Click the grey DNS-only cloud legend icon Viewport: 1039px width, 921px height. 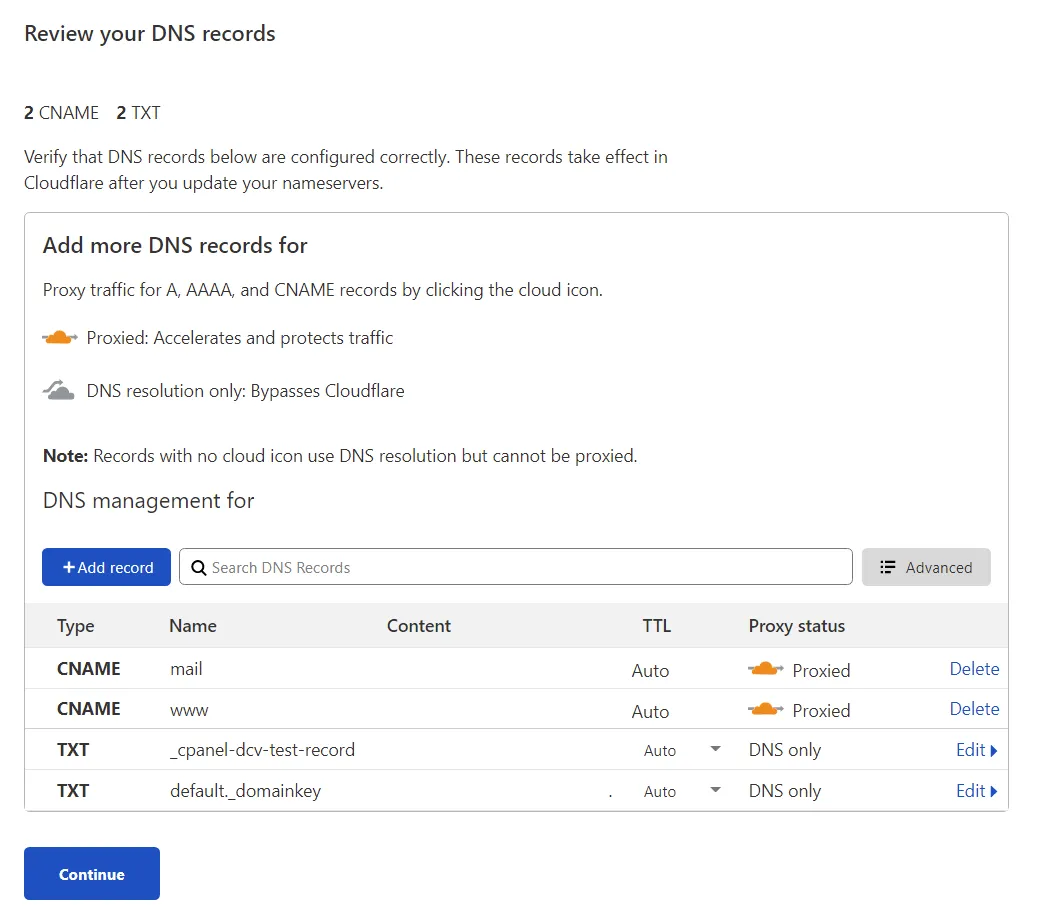[59, 390]
